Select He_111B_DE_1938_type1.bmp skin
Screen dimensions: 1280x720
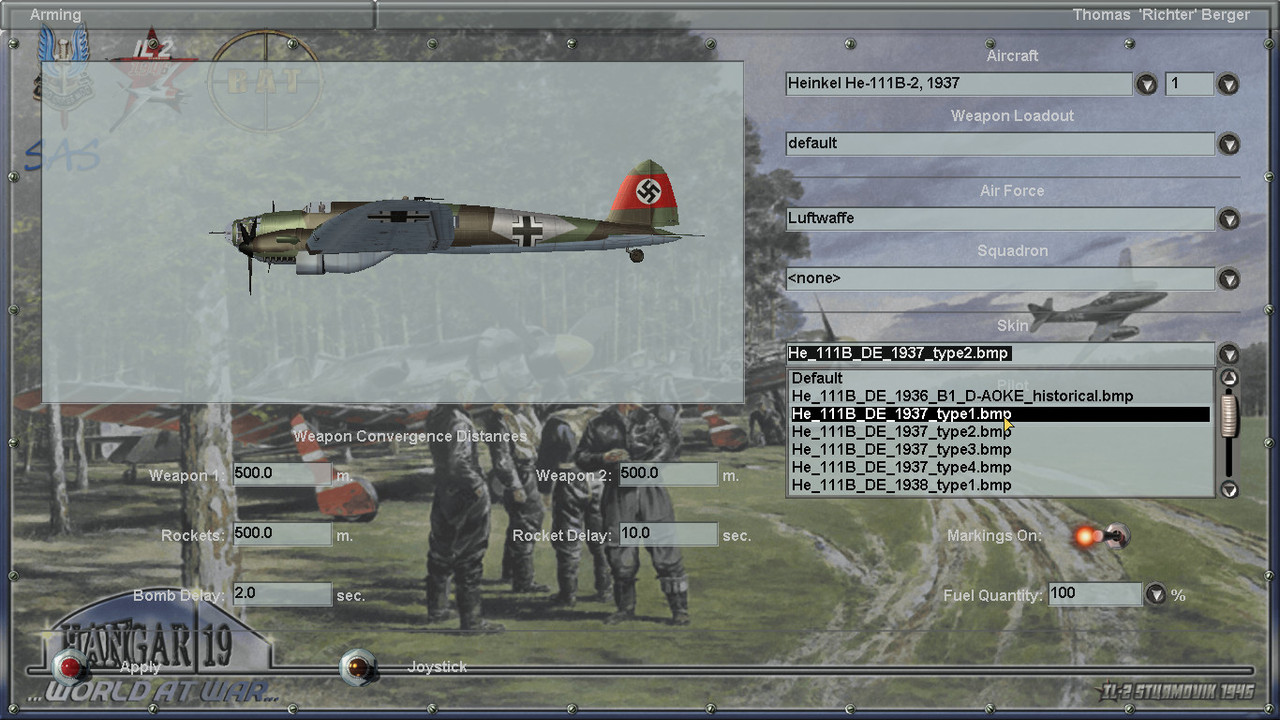[1000, 485]
